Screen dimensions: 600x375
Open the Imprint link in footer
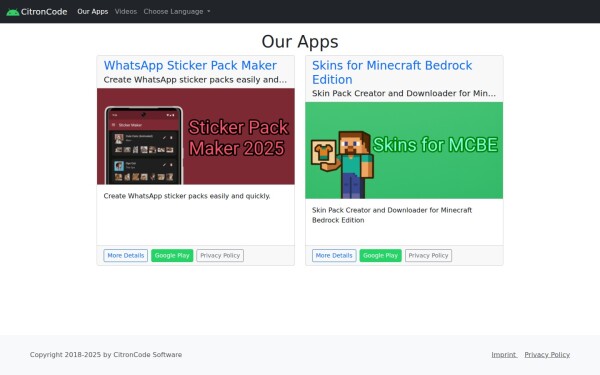point(504,355)
